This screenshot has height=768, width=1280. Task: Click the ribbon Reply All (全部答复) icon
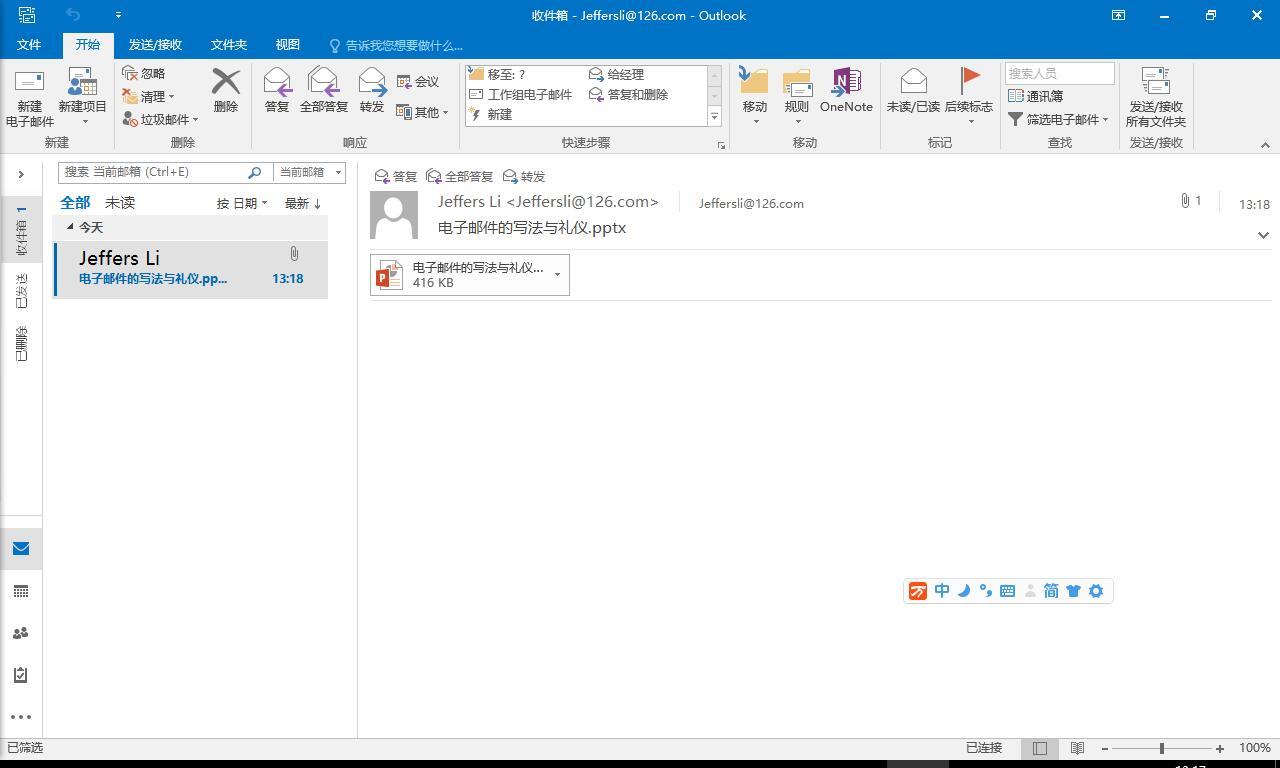tap(323, 82)
